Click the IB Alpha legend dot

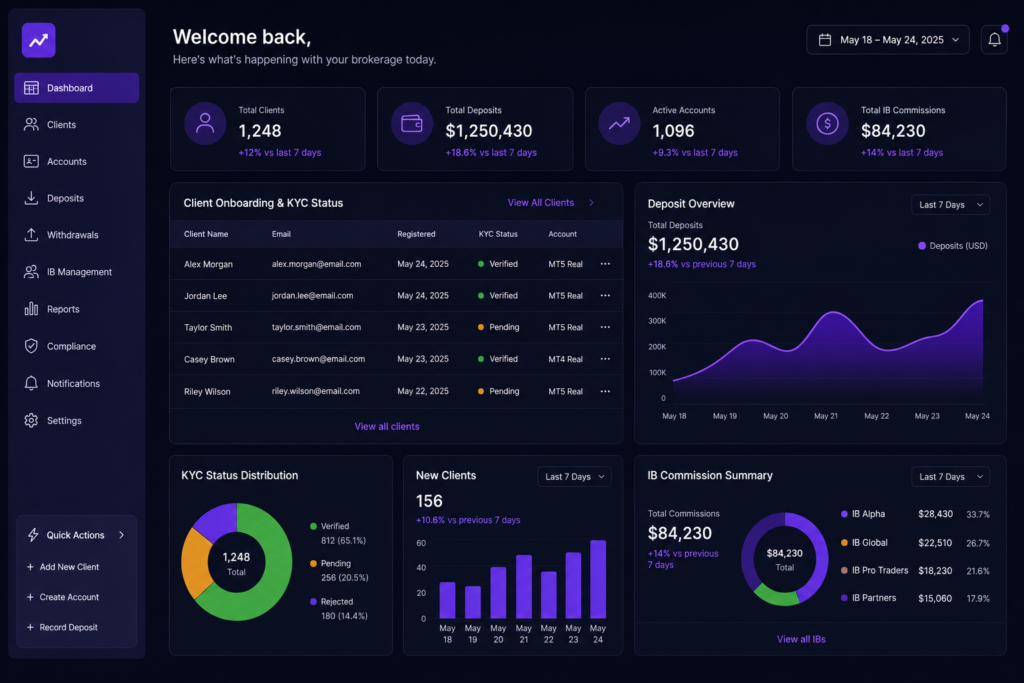point(844,514)
